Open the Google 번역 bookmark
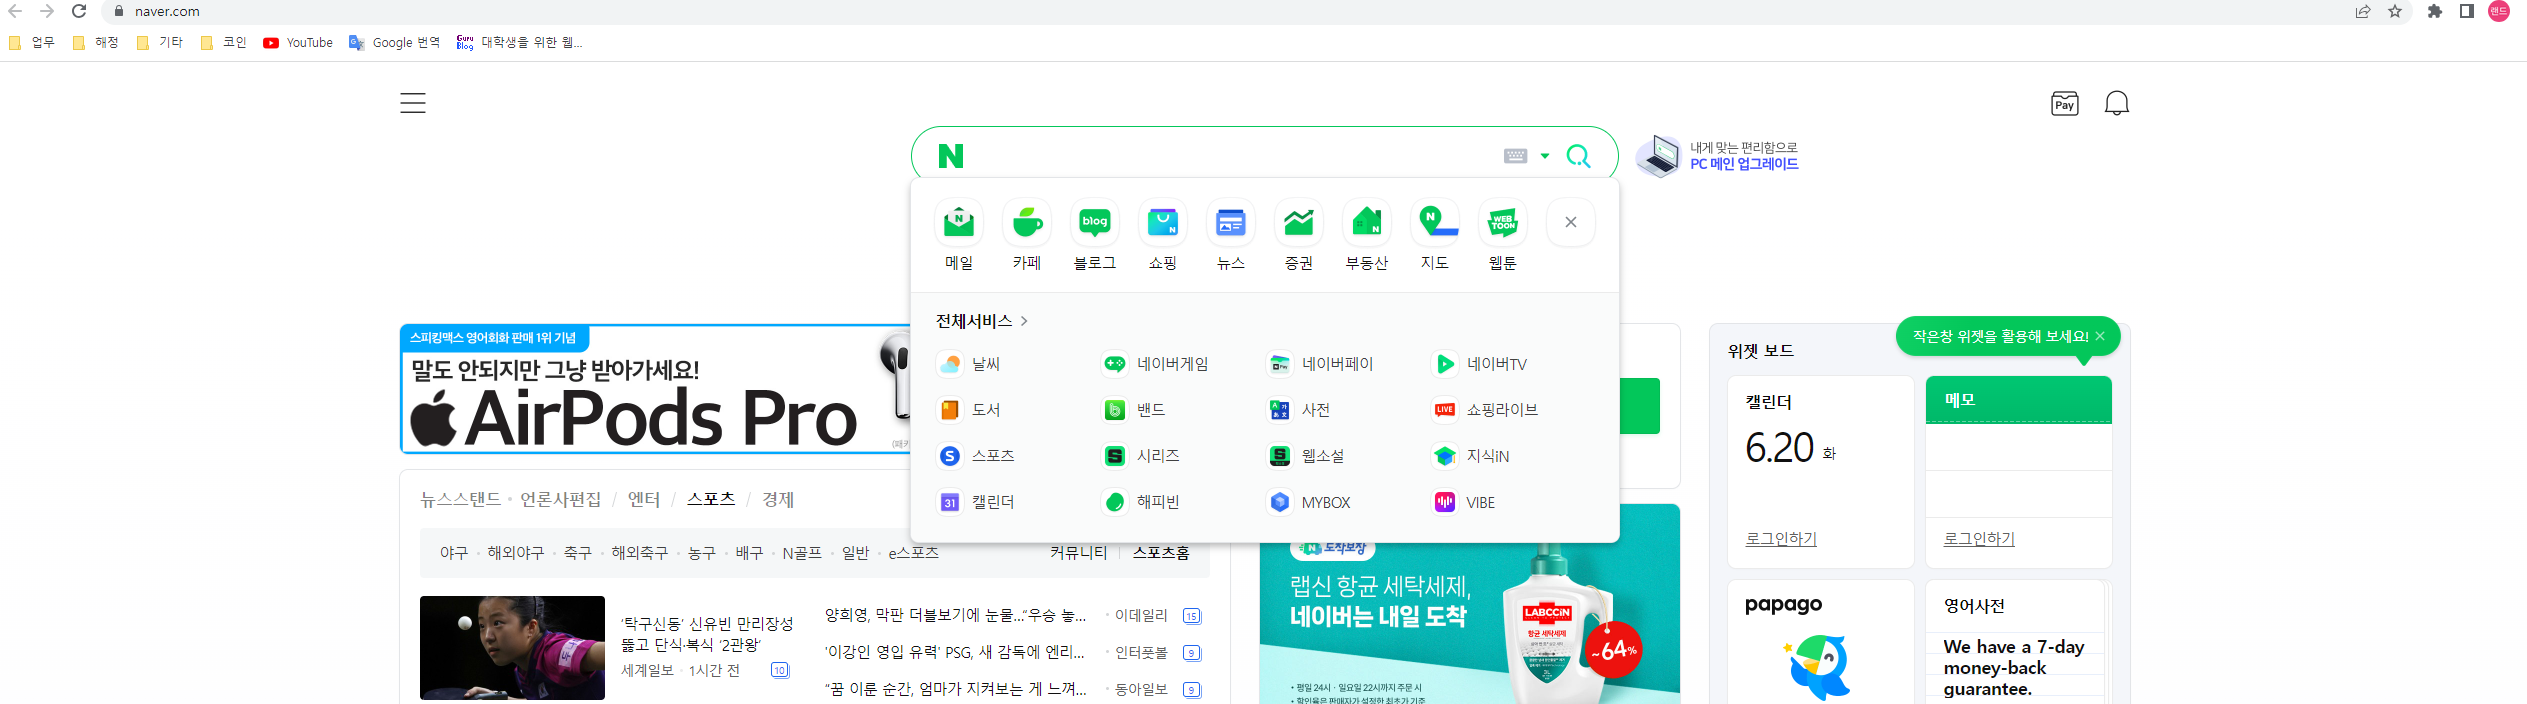This screenshot has width=2527, height=704. (394, 42)
